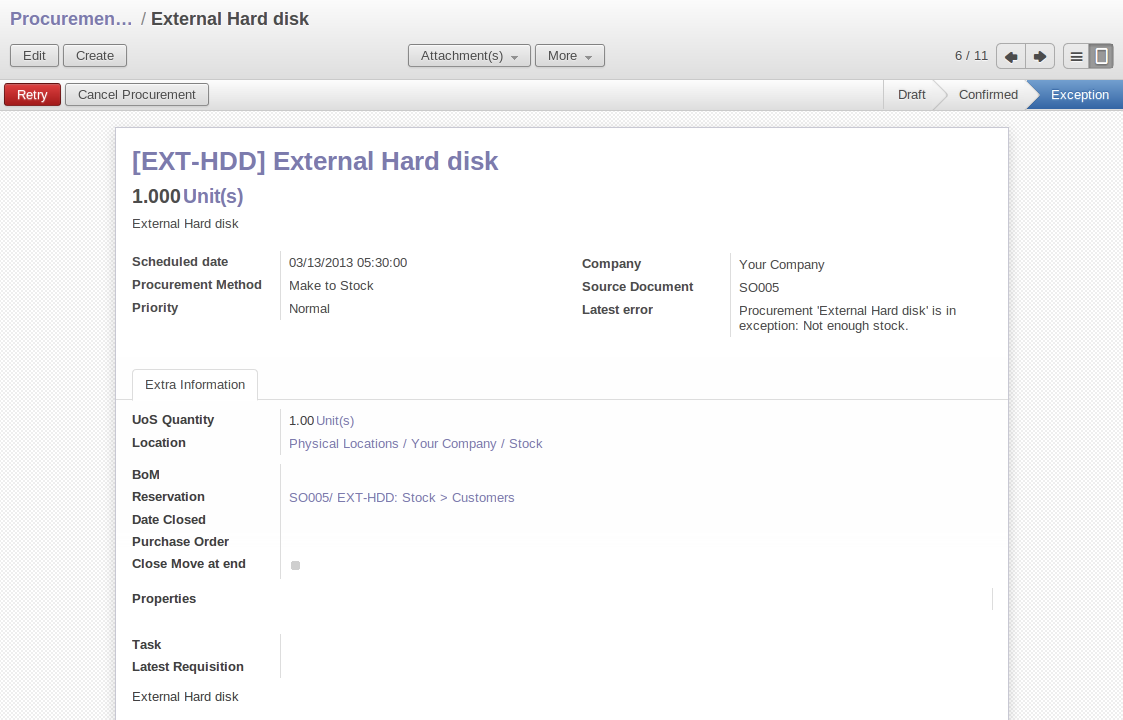This screenshot has height=720, width=1123.
Task: Click the Unit(s) link beside UoS Quantity
Action: (335, 421)
